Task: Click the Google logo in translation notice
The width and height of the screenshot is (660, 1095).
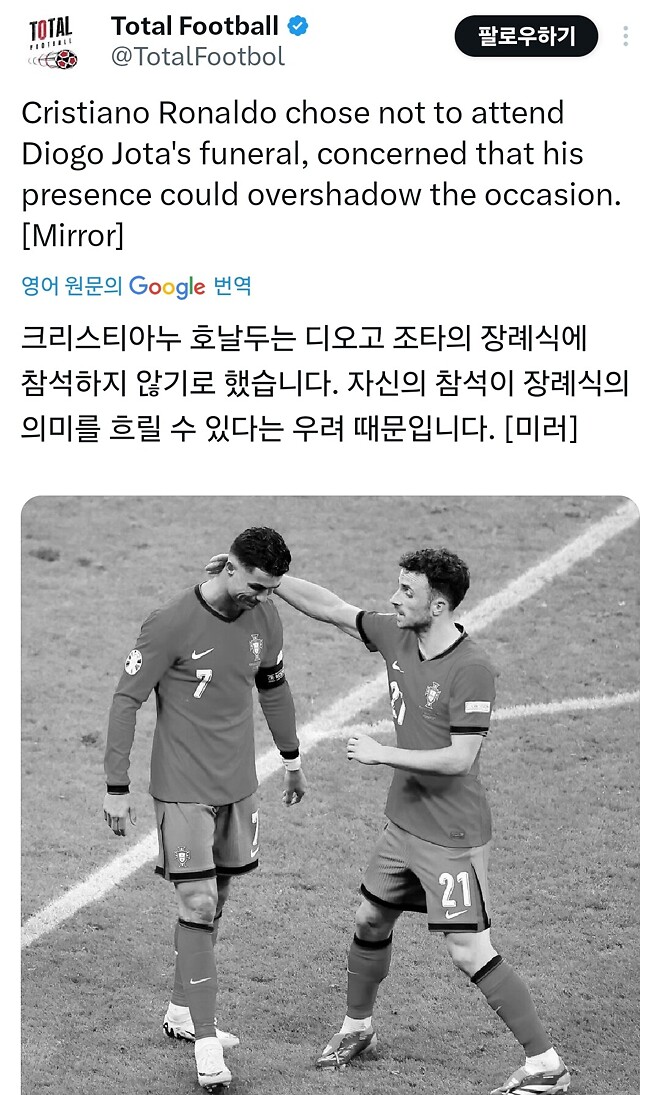Action: 167,286
